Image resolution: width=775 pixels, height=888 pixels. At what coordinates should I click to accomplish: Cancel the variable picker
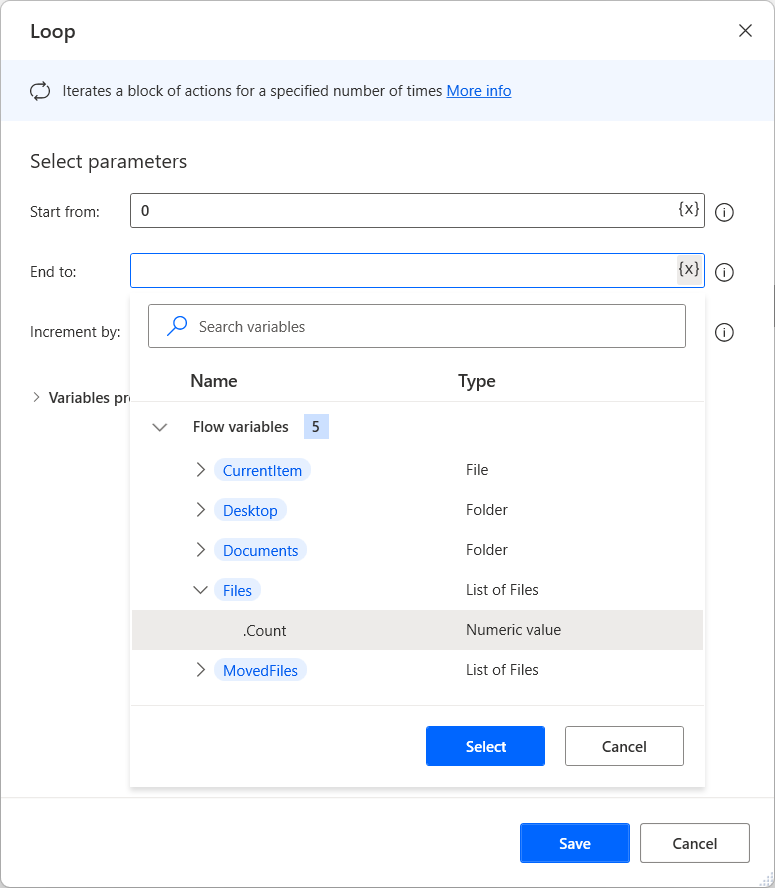624,745
